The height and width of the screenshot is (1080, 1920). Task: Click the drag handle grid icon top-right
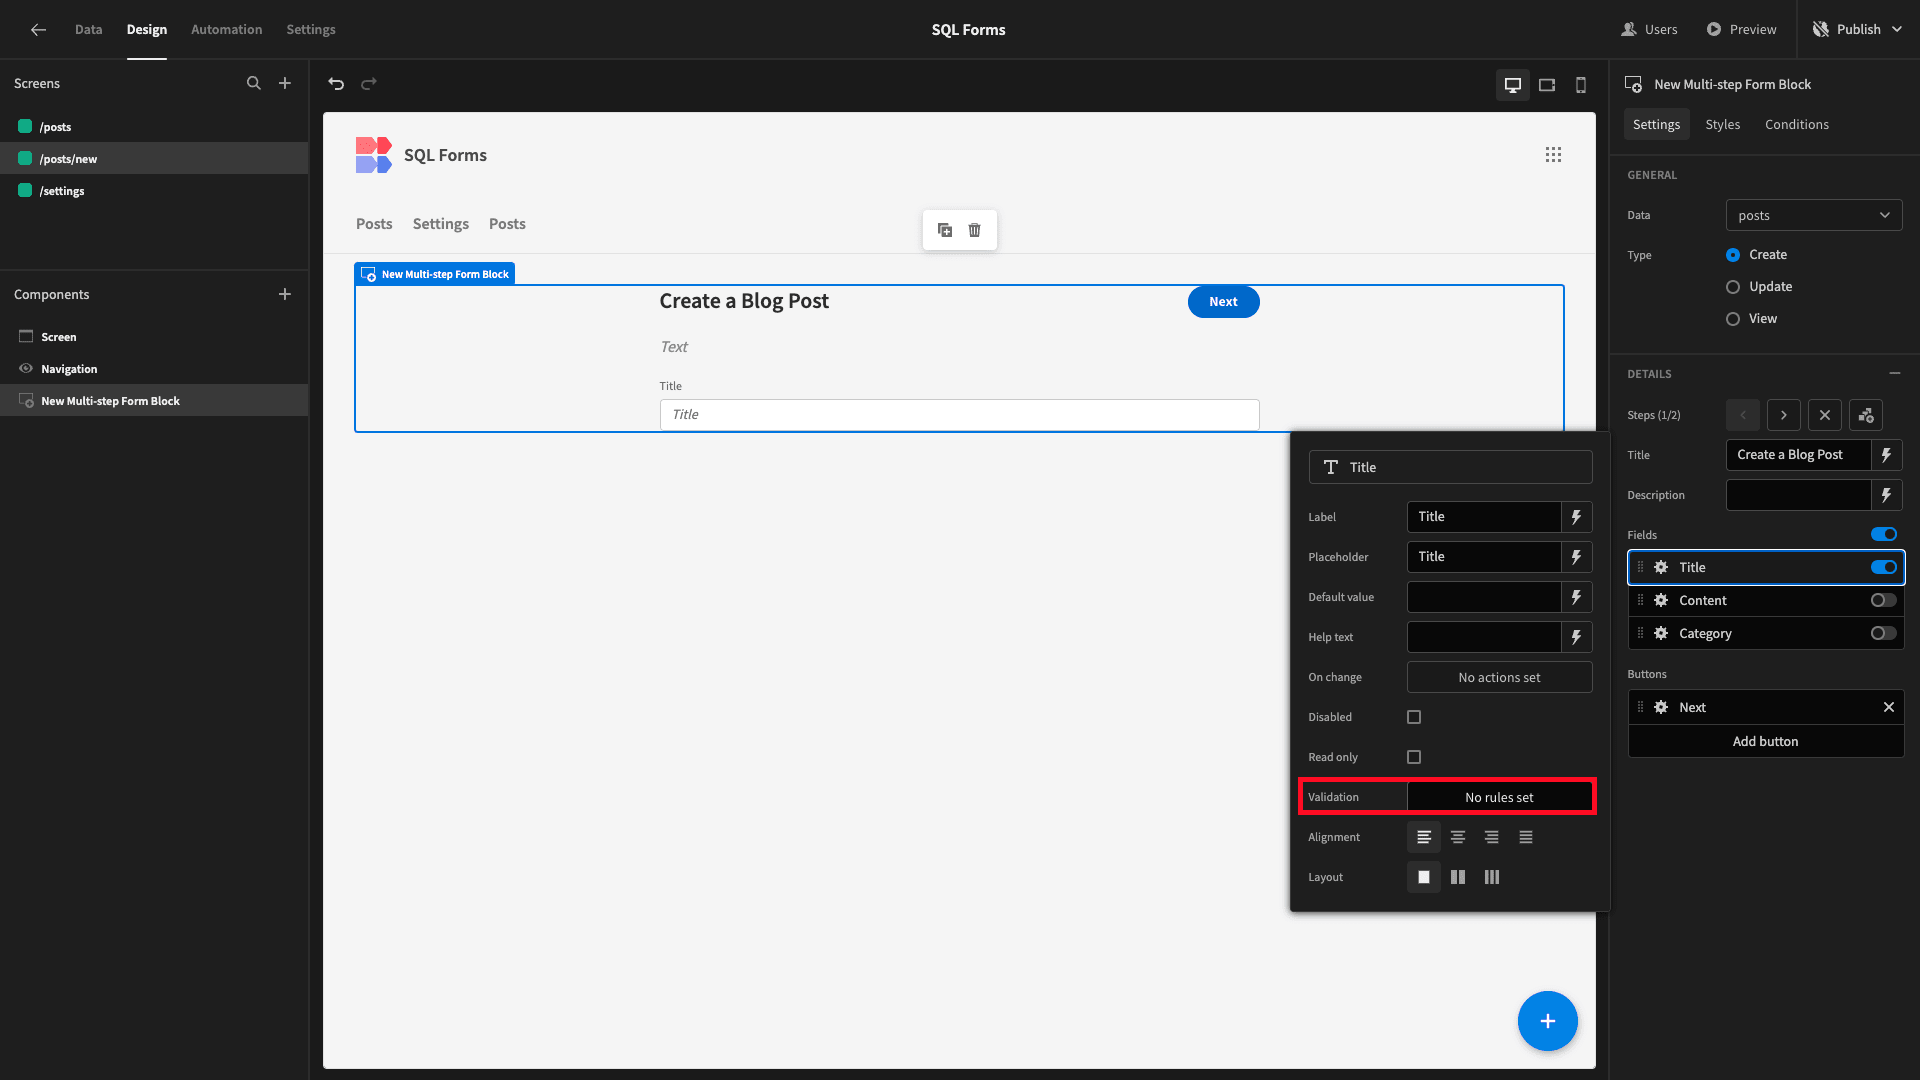(x=1553, y=154)
